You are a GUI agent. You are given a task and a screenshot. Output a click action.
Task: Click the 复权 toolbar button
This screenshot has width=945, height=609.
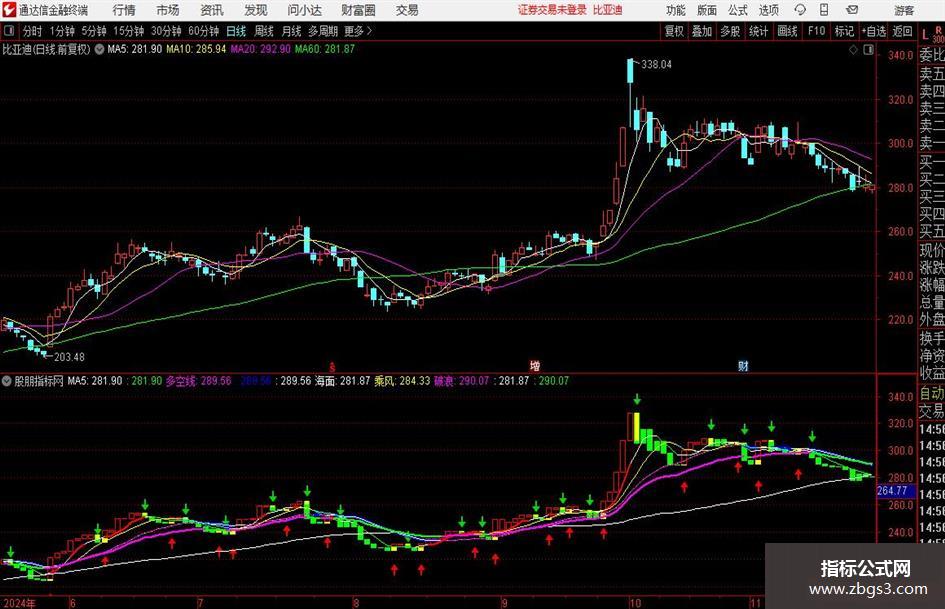coord(674,31)
